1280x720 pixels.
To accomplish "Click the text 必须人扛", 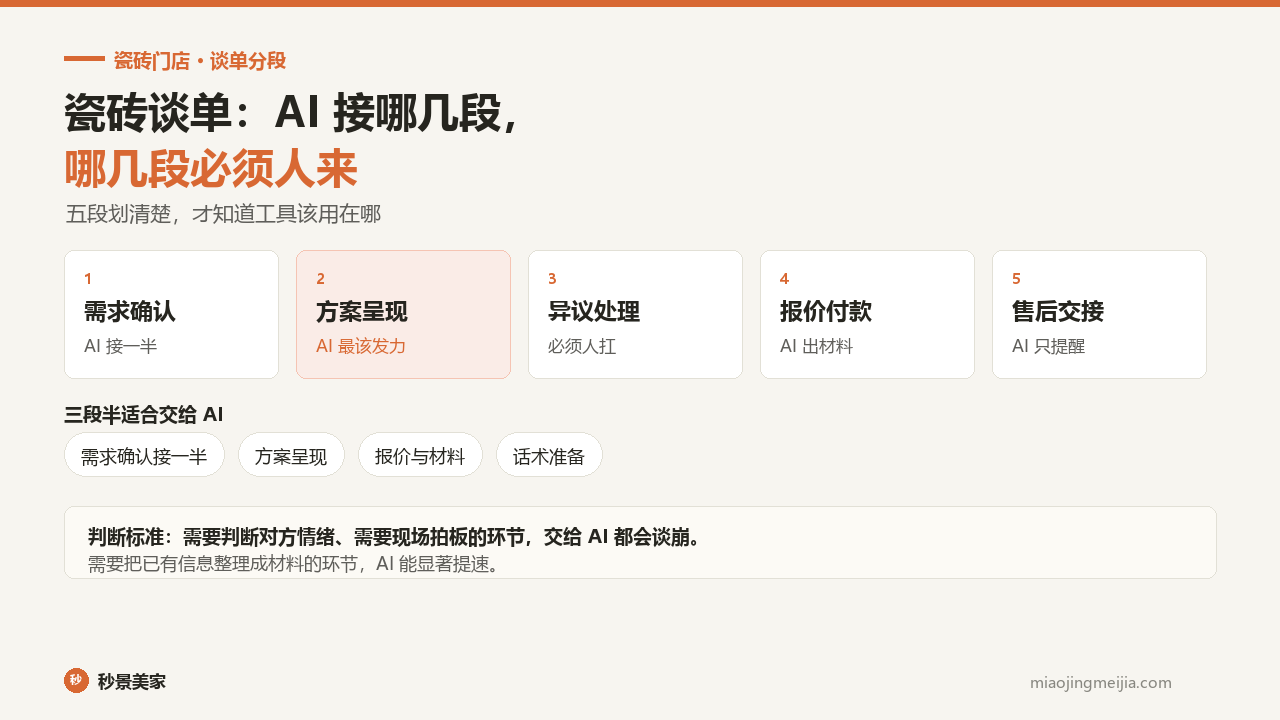I will click(x=582, y=347).
